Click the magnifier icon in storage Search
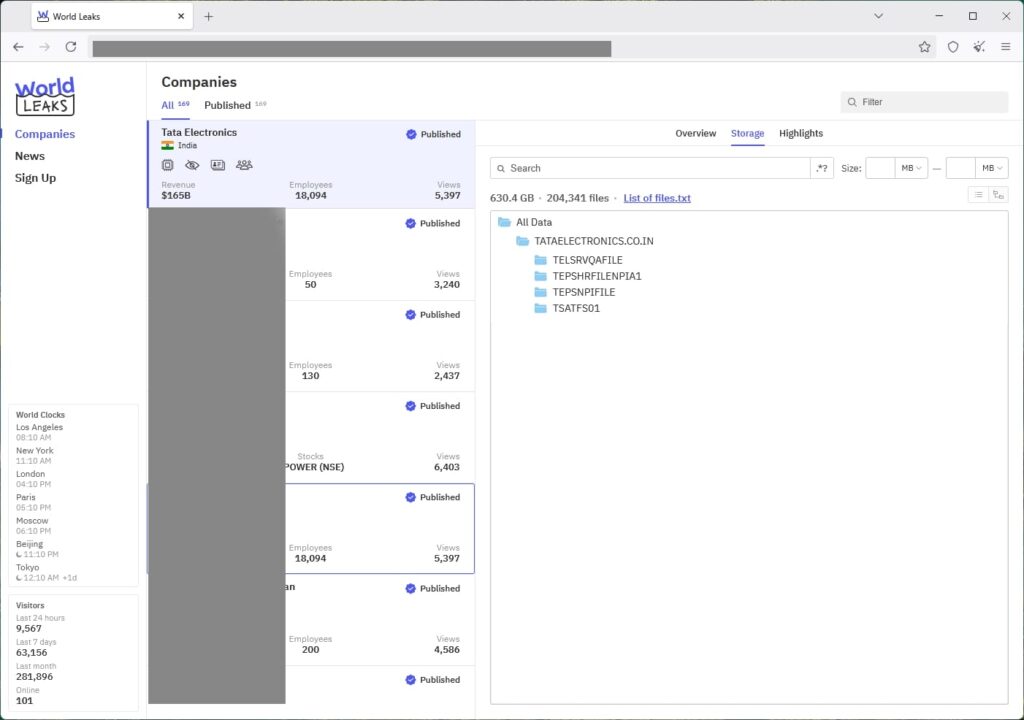 point(501,169)
